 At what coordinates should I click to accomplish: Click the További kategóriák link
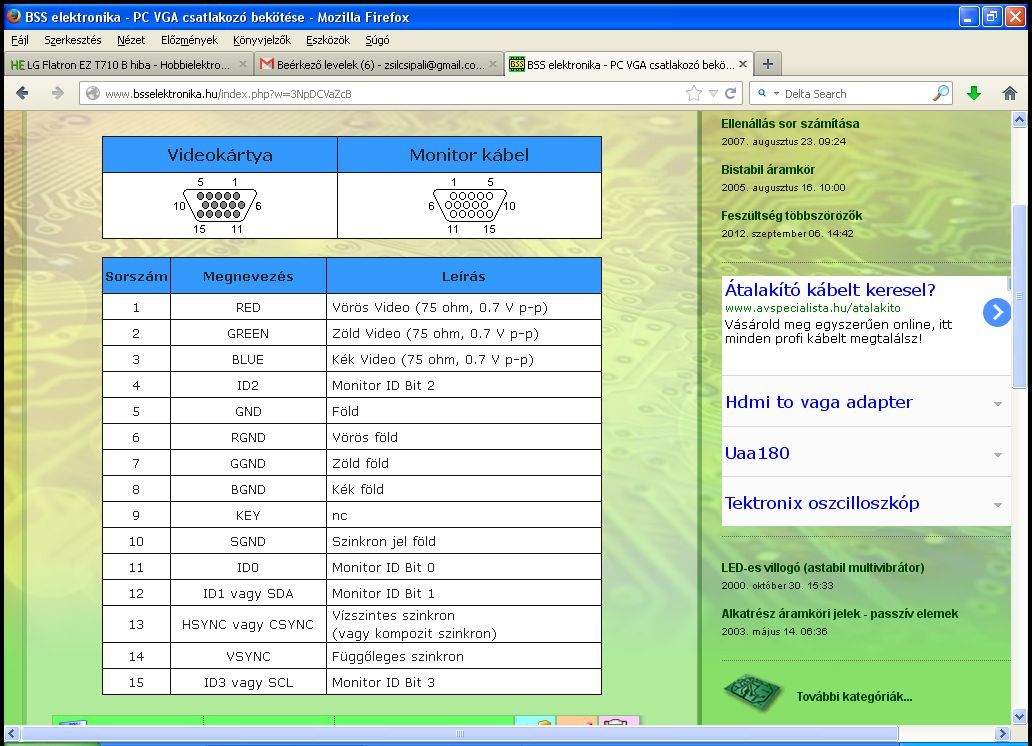coord(854,697)
